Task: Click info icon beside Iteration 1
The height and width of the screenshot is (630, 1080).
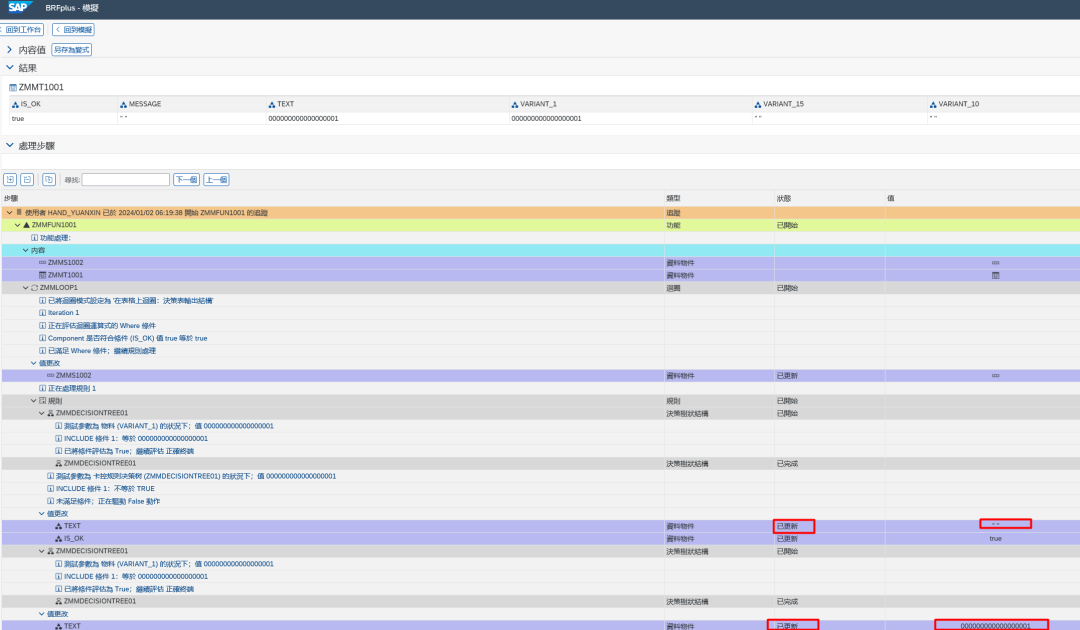Action: [43, 313]
